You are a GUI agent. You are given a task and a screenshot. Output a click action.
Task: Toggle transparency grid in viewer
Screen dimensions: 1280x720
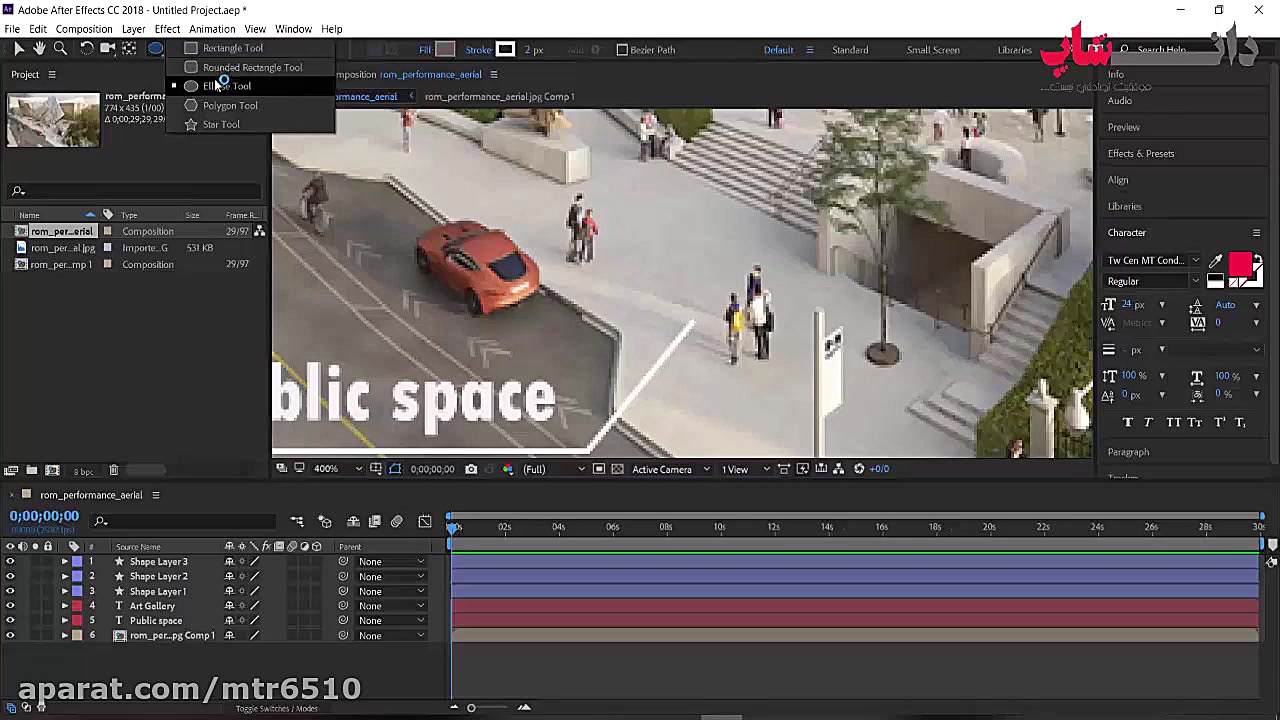pyautogui.click(x=617, y=469)
